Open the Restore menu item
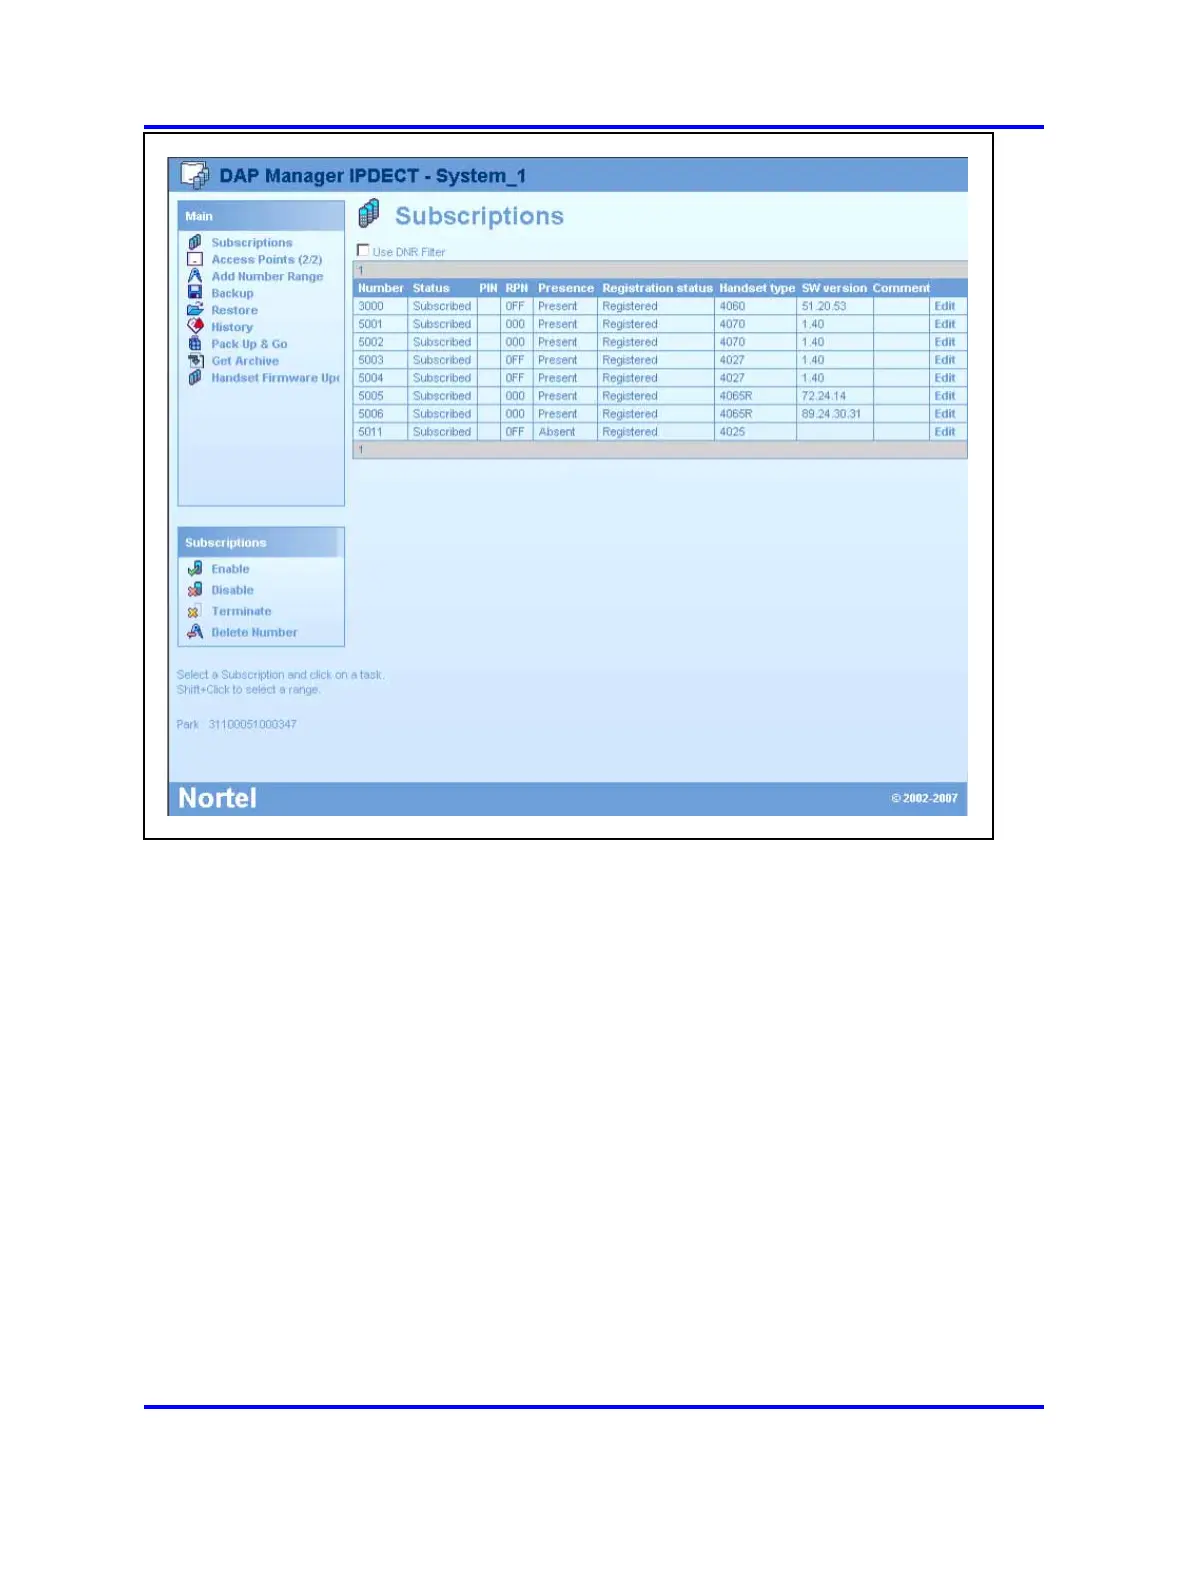1188x1584 pixels. [x=234, y=310]
